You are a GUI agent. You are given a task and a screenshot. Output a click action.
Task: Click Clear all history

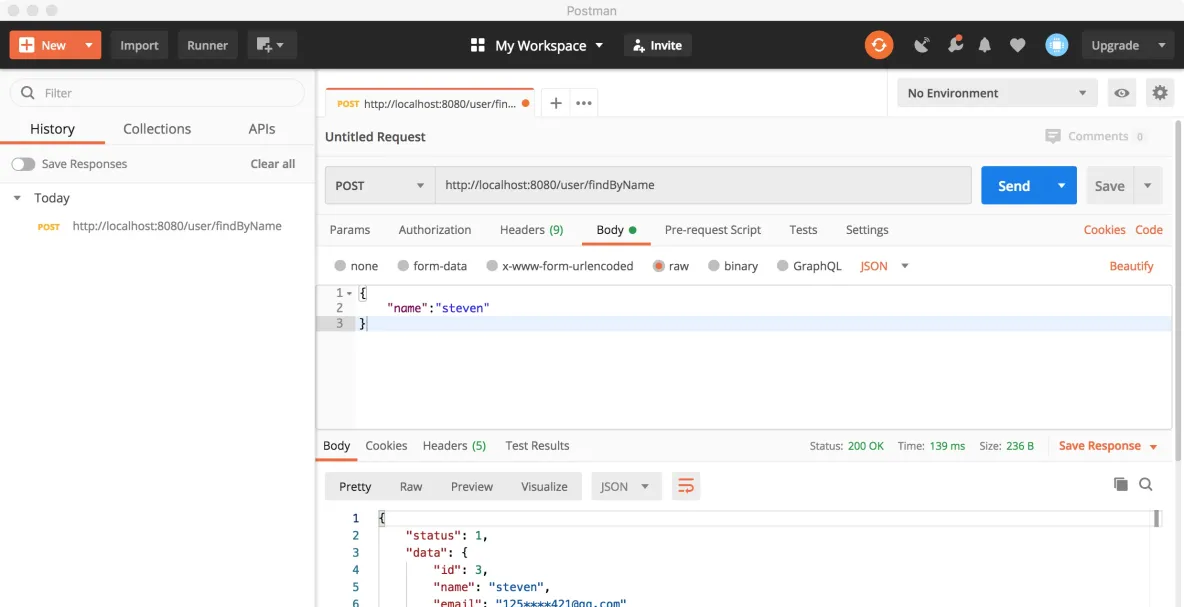pyautogui.click(x=273, y=164)
